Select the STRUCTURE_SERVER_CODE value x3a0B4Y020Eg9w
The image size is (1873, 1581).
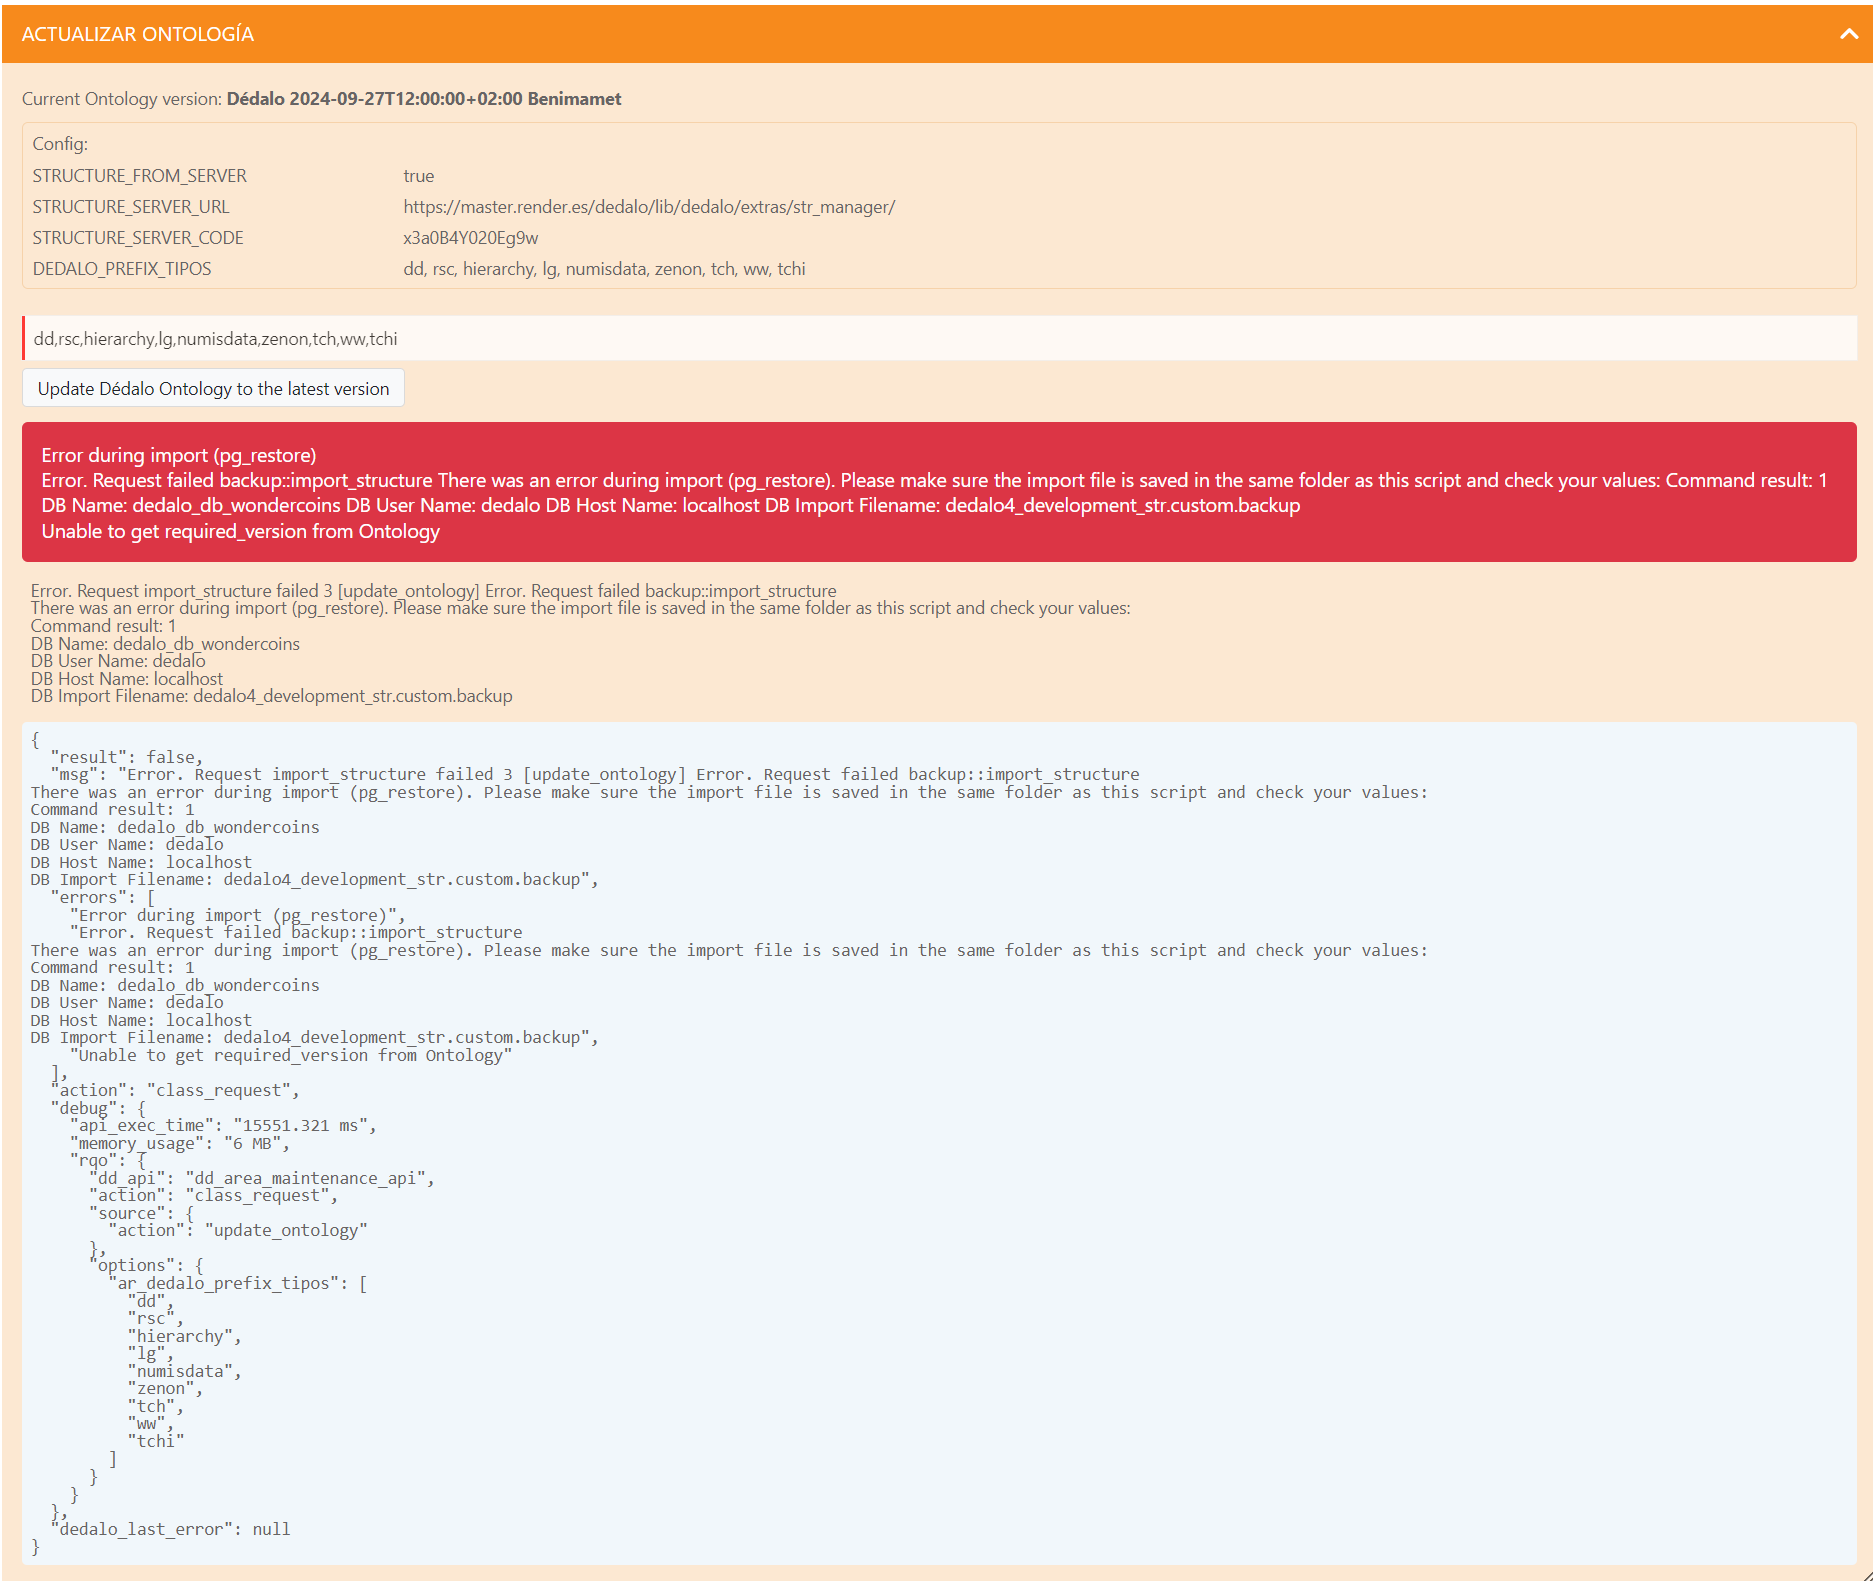(471, 238)
